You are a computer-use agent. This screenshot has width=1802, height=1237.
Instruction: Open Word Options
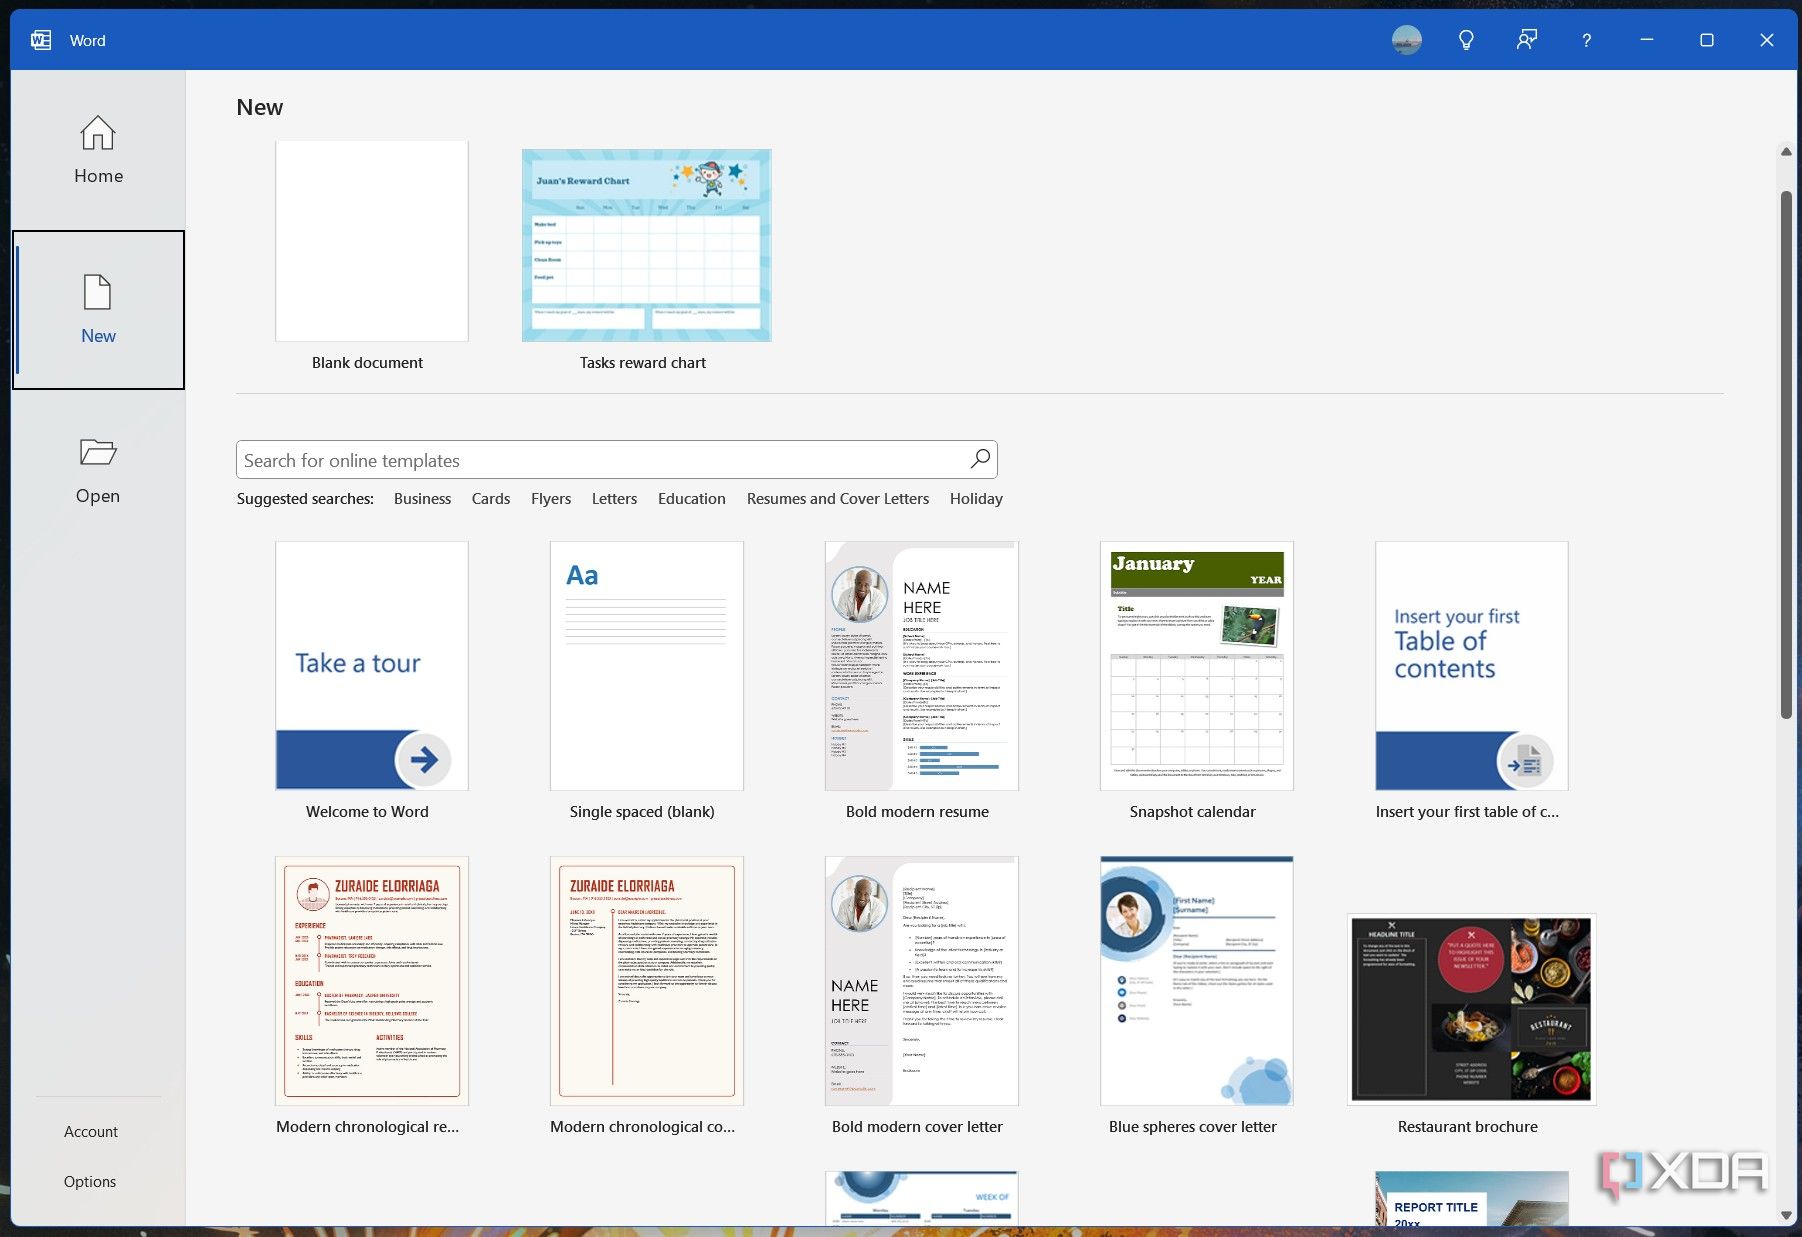(x=89, y=1181)
